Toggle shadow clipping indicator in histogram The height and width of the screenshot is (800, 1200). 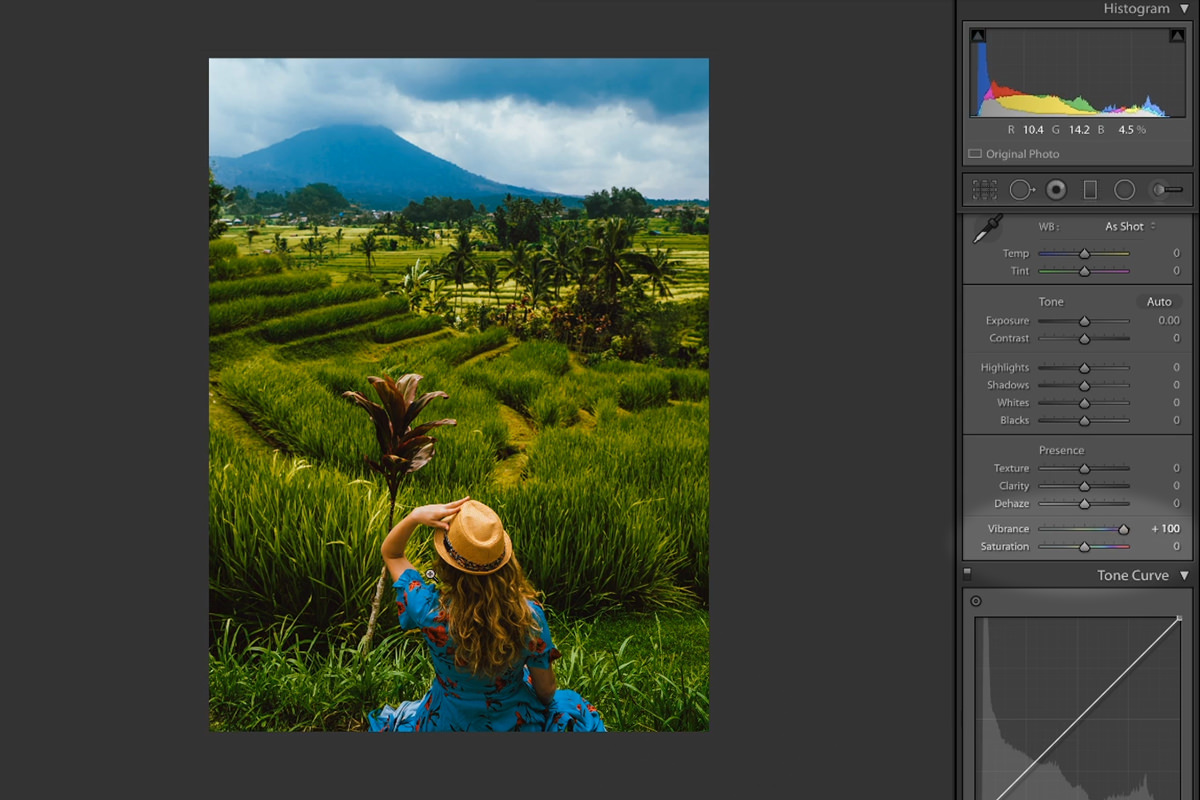tap(978, 36)
